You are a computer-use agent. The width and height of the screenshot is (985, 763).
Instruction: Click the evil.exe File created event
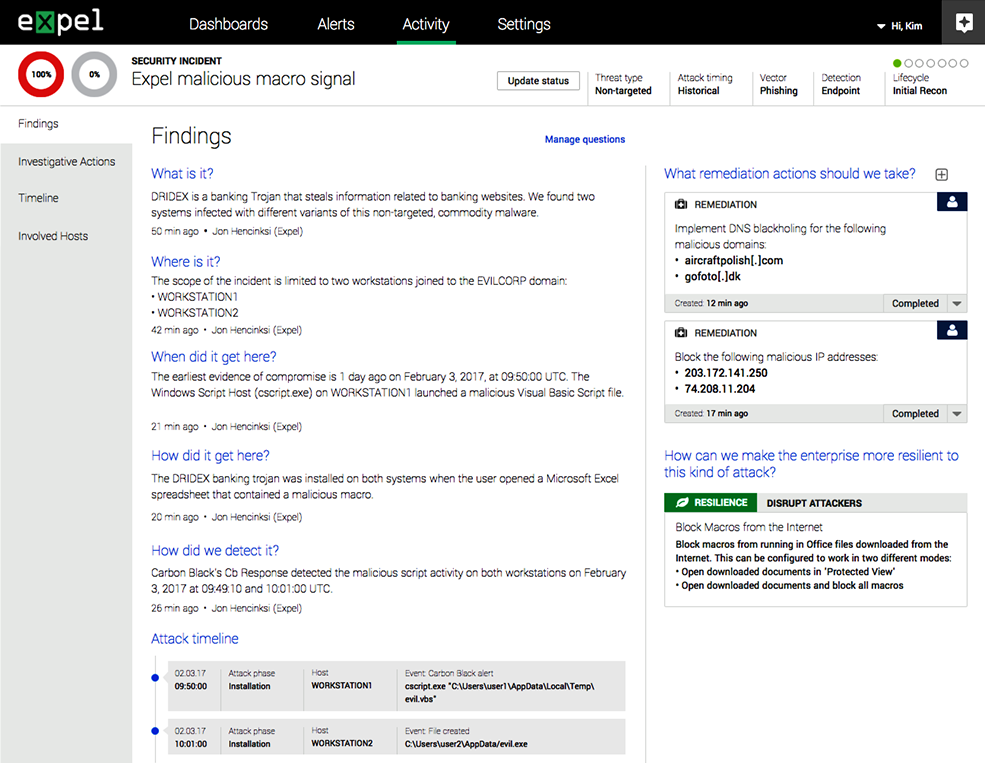click(466, 744)
